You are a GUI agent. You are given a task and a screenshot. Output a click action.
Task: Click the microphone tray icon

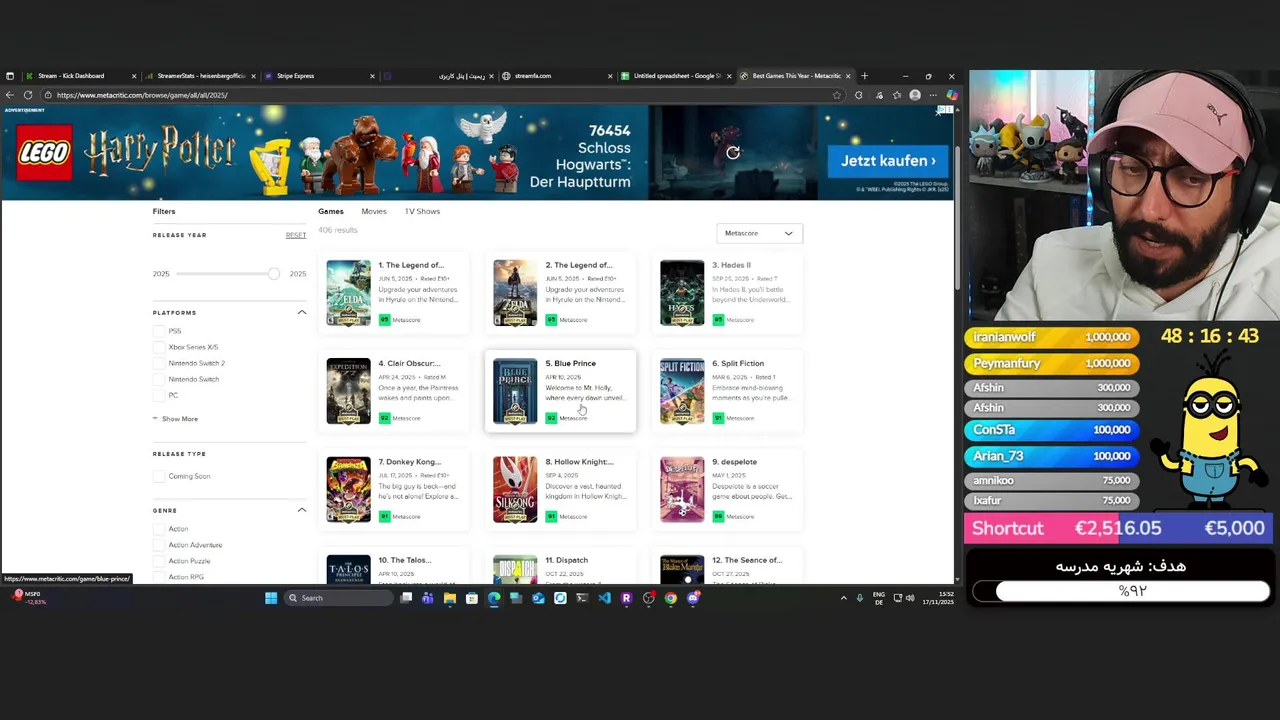tap(860, 598)
